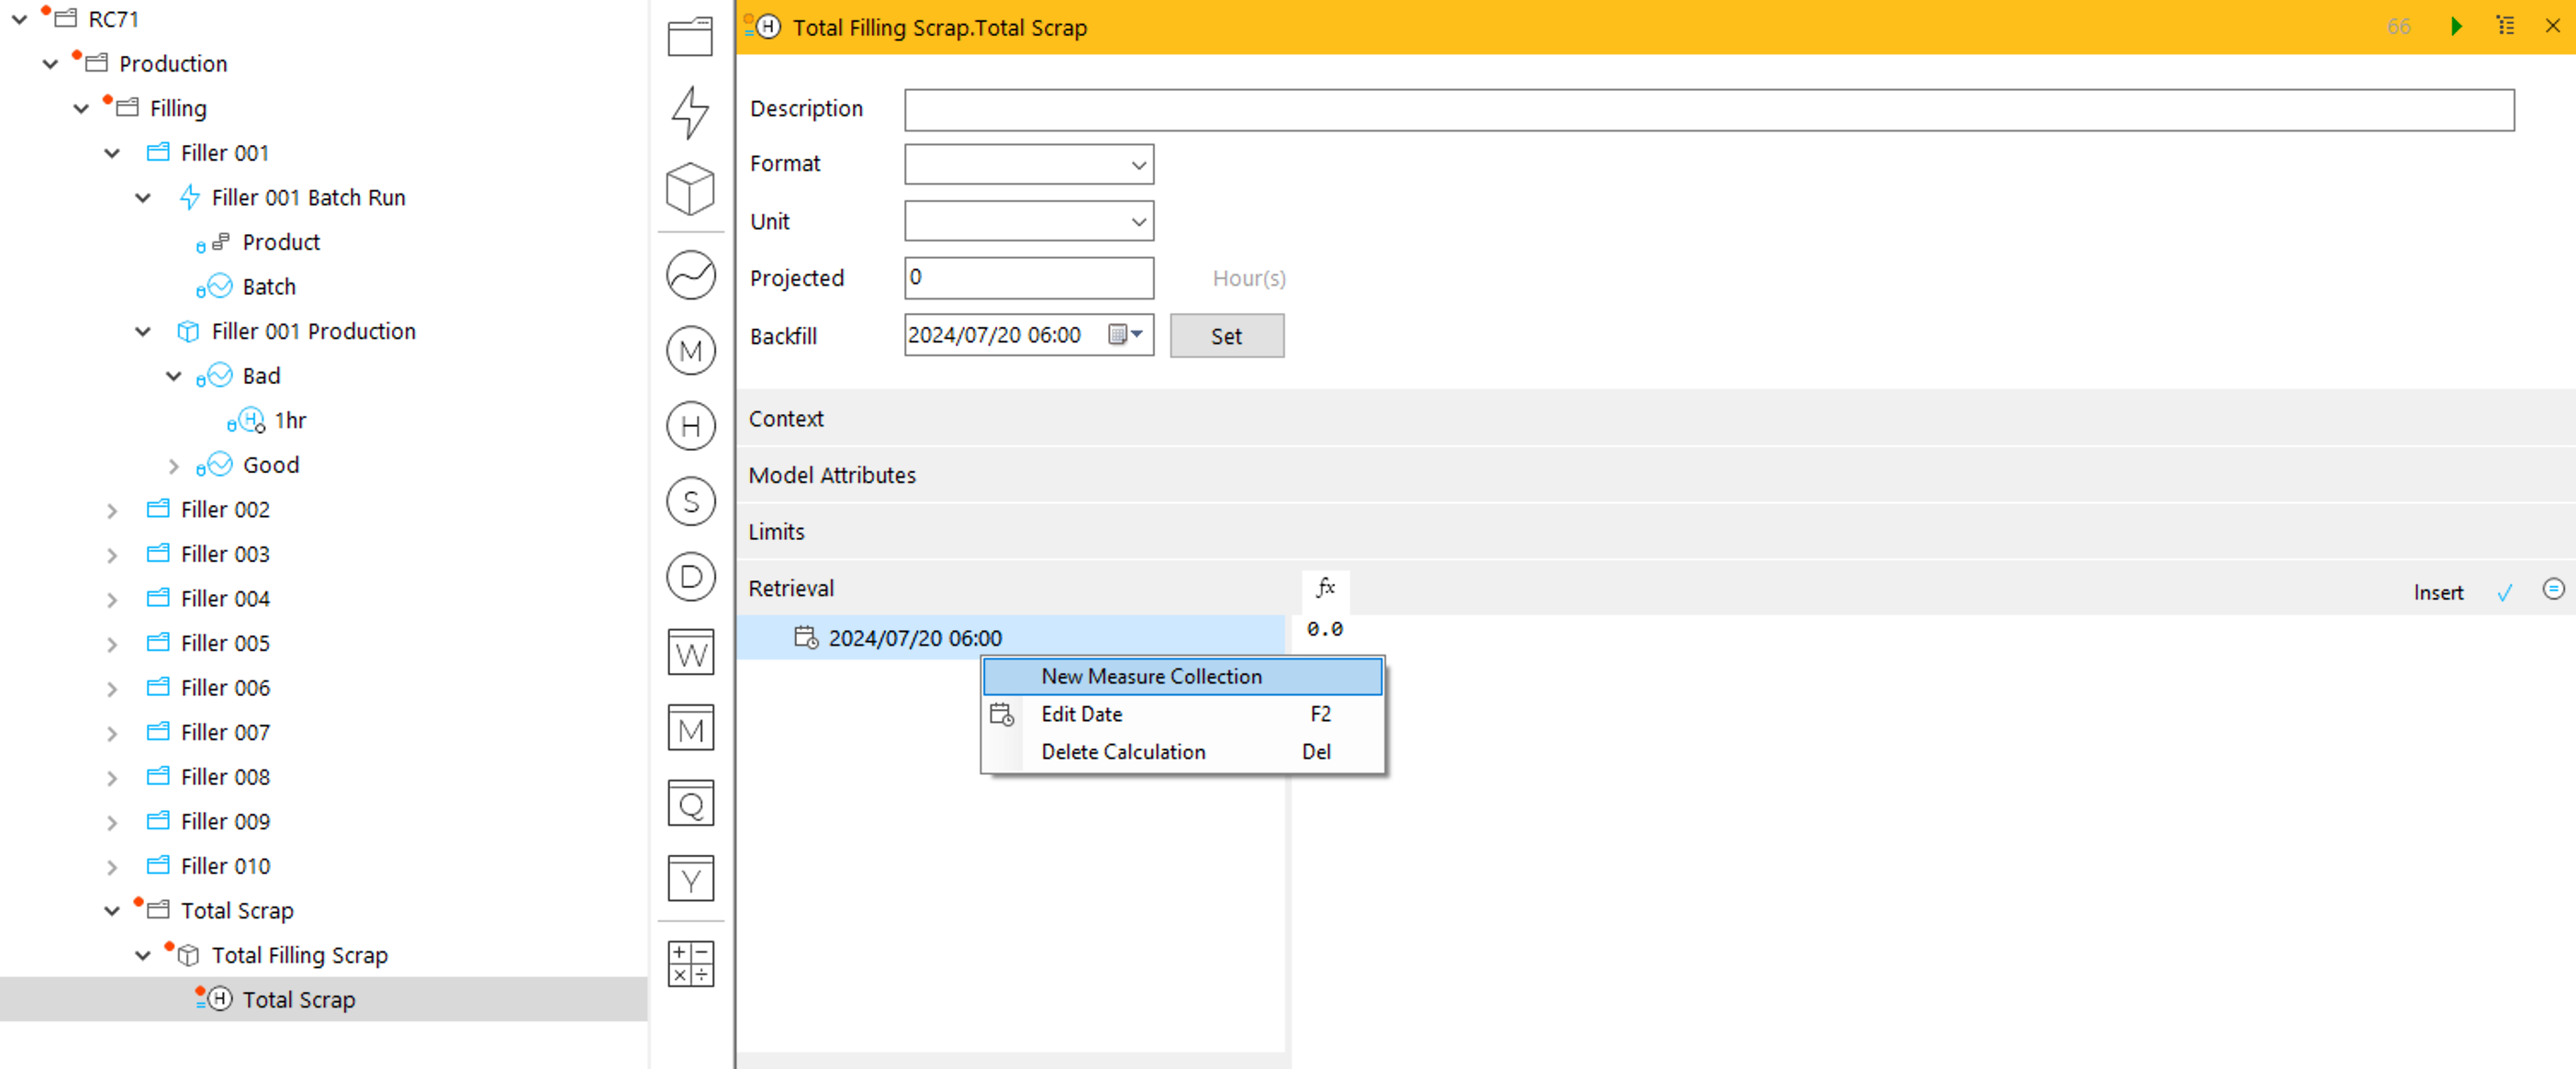Expand the Limits section header
Screen dimensions: 2576x1069
pos(1655,531)
